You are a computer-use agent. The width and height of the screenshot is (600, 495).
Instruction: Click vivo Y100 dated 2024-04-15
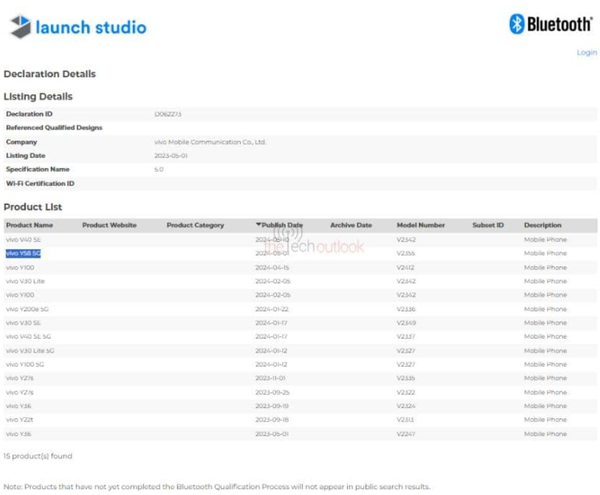[x=20, y=267]
